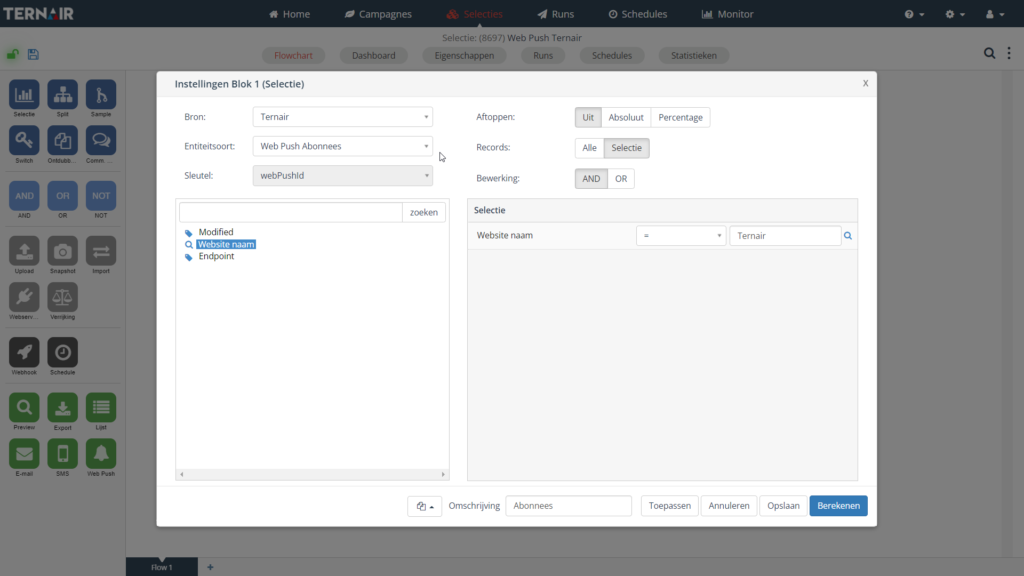Screen dimensions: 1024x576
Task: Select the Web Push bell icon
Action: (101, 454)
